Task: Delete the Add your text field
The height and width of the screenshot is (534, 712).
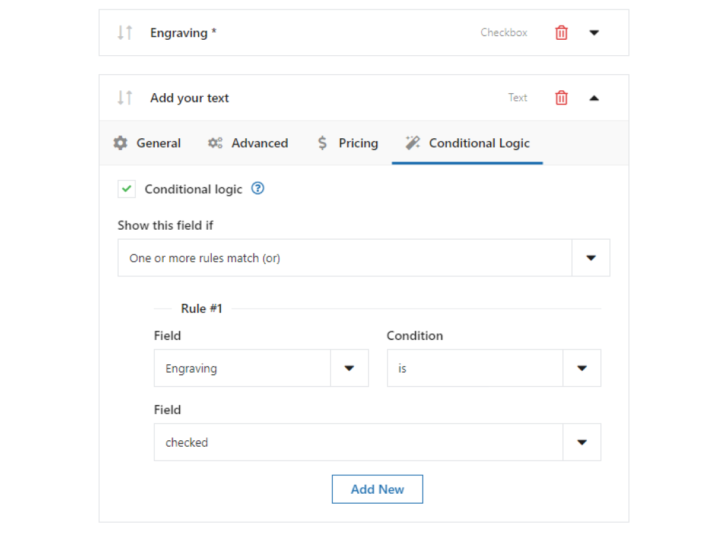Action: (561, 98)
